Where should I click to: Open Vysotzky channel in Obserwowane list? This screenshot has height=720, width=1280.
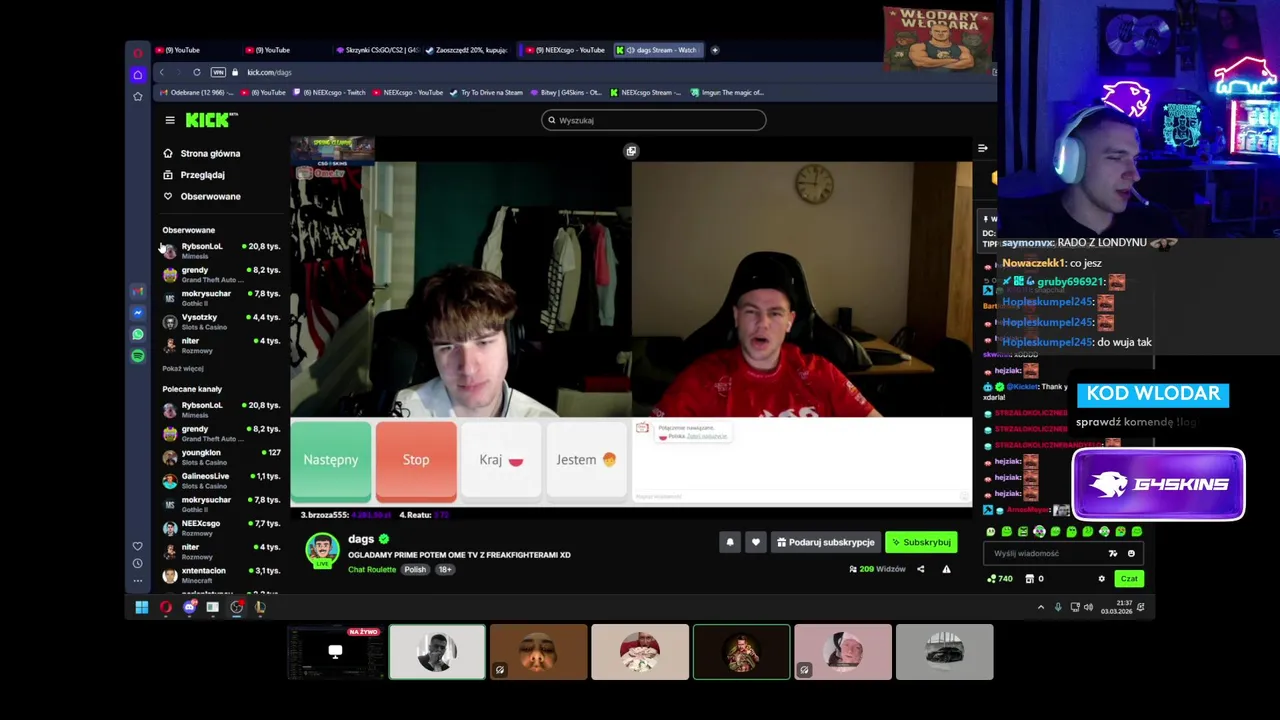[x=221, y=321]
